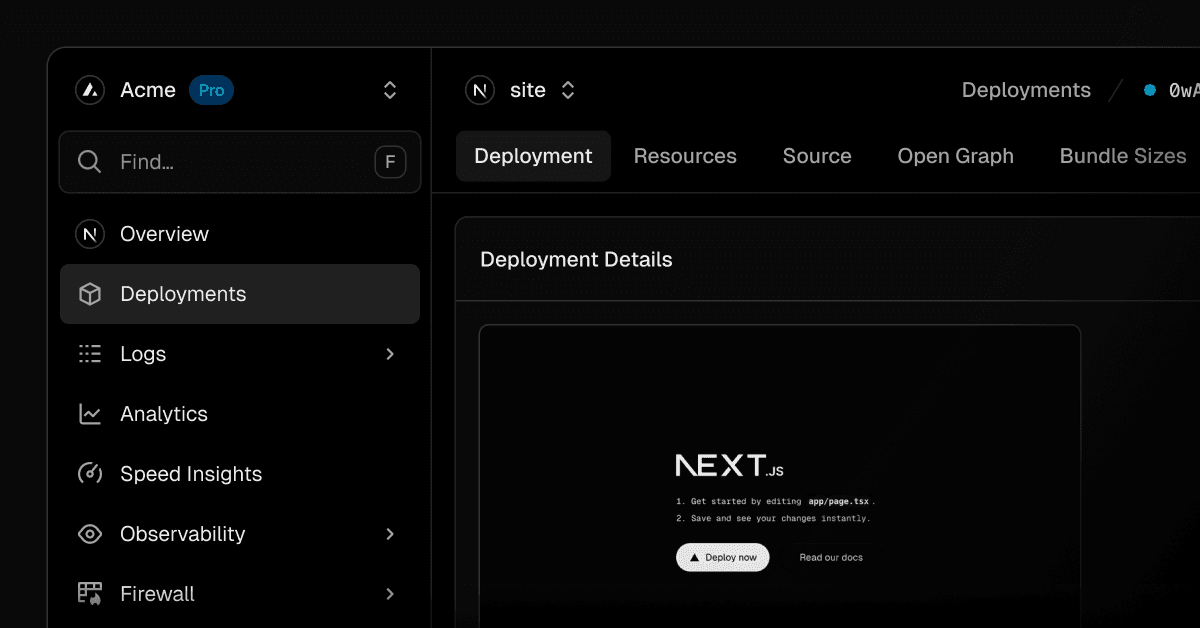Open the site project switcher dropdown
Screen dimensions: 1200x628
point(567,90)
